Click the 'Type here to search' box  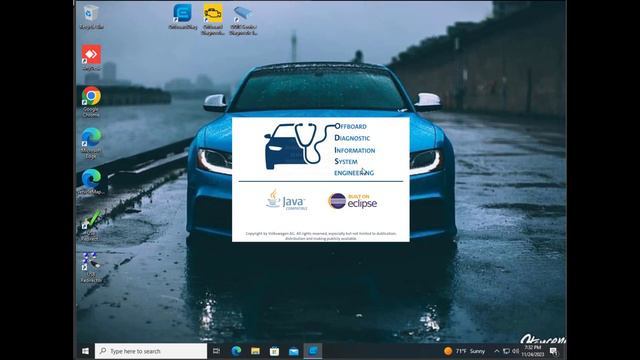tap(151, 351)
